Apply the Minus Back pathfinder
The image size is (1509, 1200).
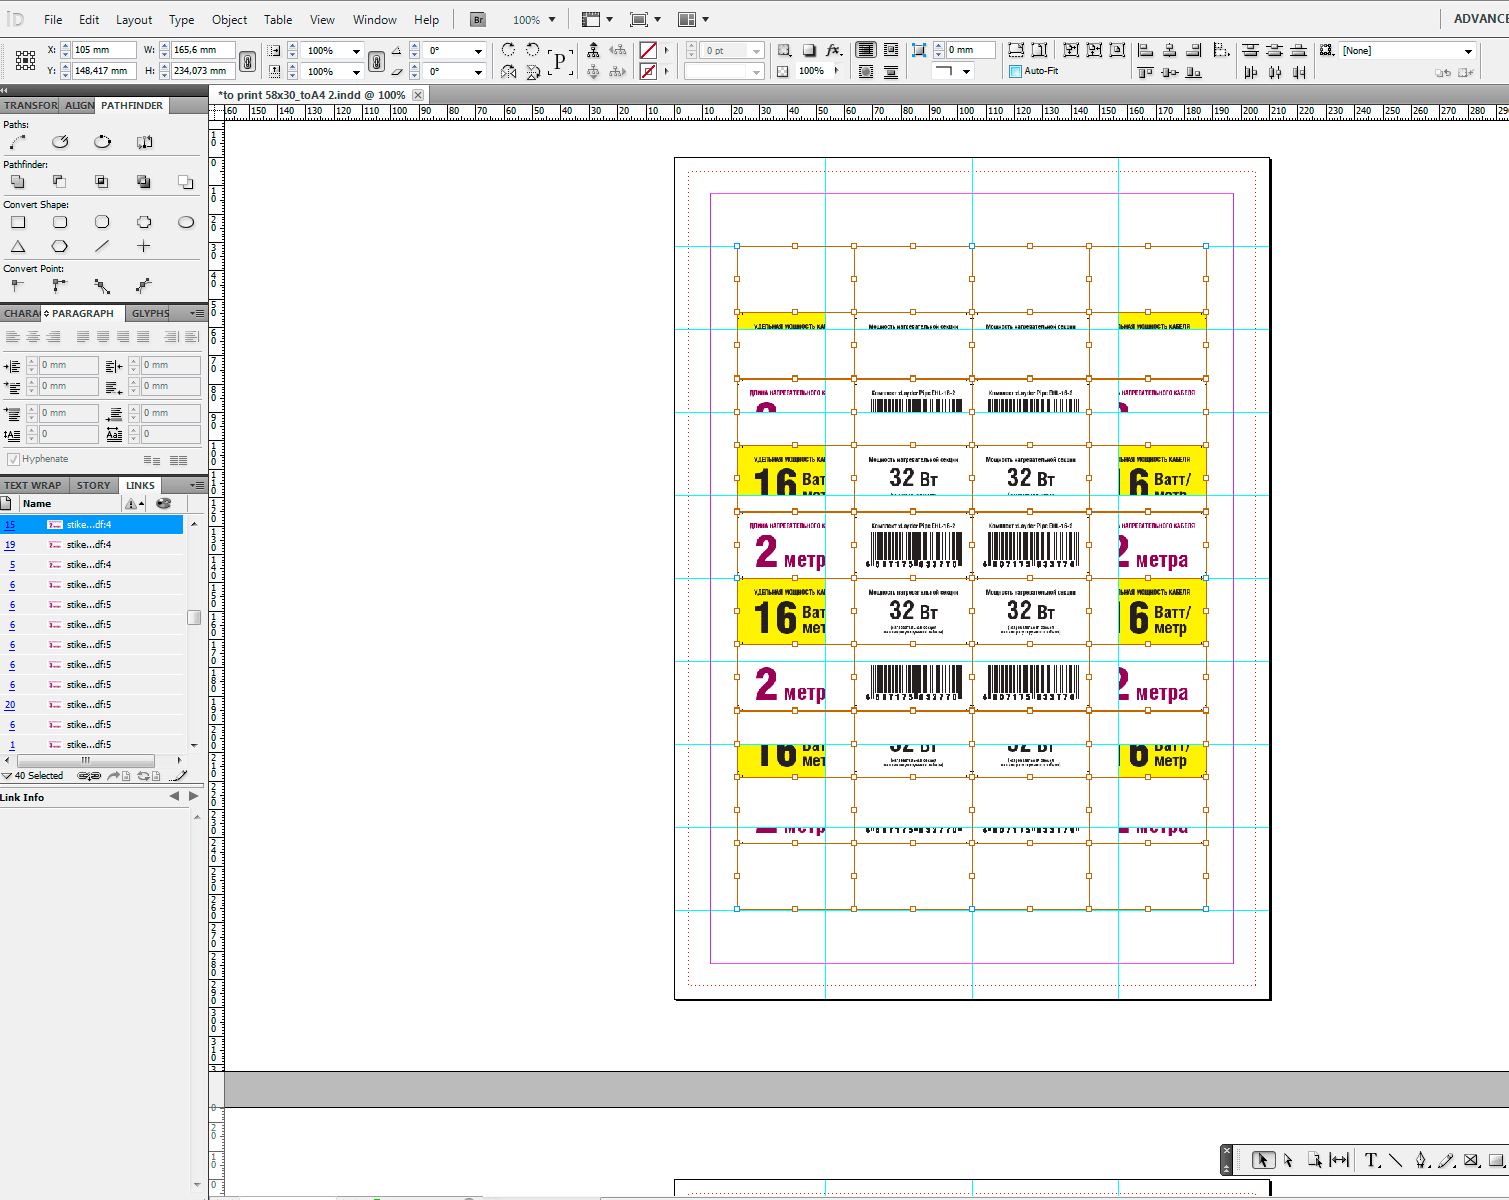click(186, 182)
